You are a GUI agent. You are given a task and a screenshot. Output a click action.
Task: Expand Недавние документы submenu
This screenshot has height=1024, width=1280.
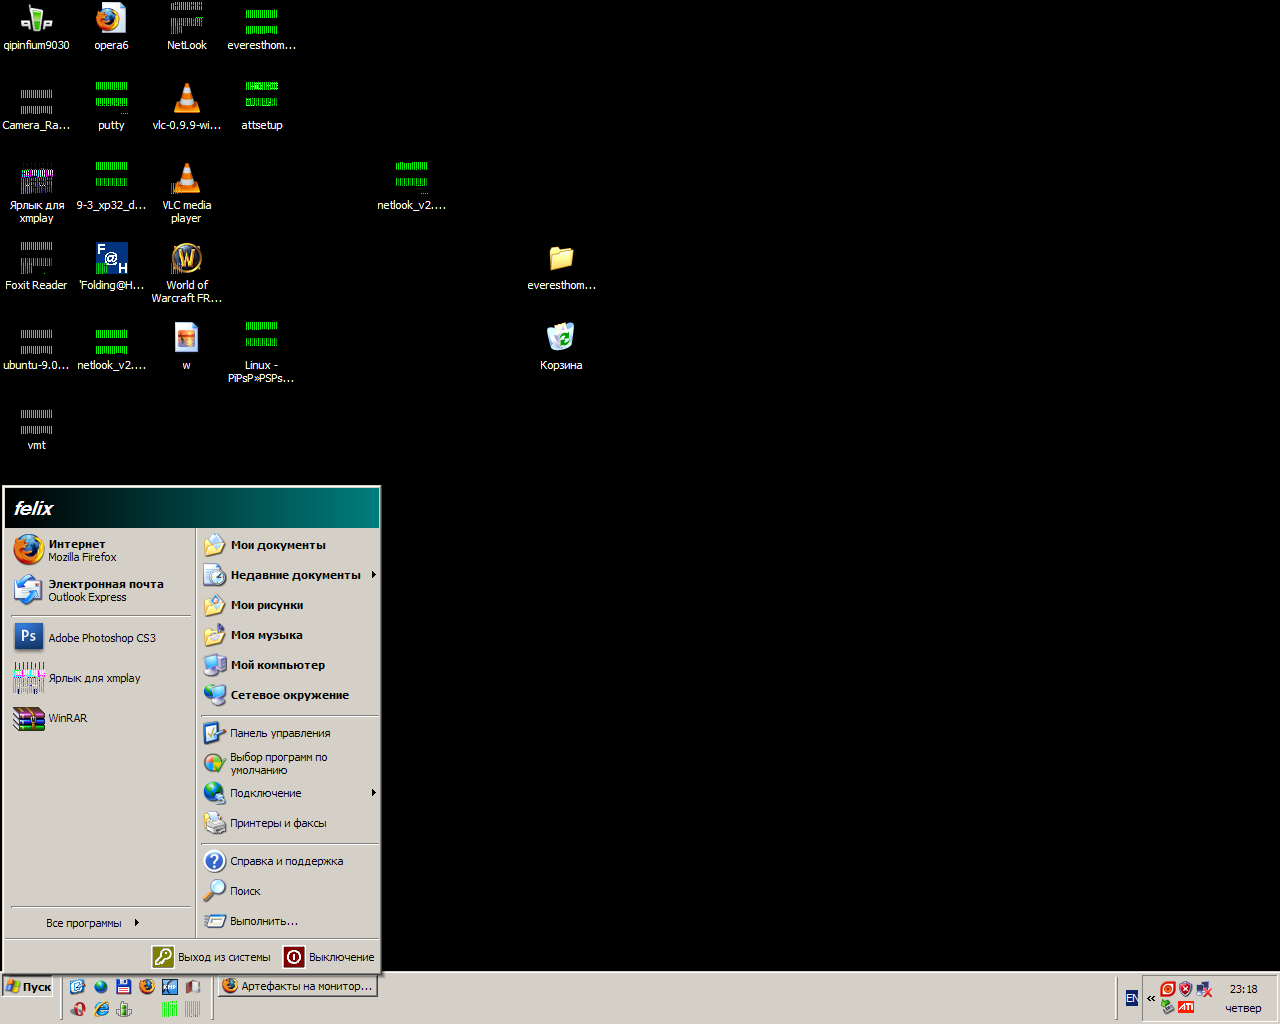[295, 575]
